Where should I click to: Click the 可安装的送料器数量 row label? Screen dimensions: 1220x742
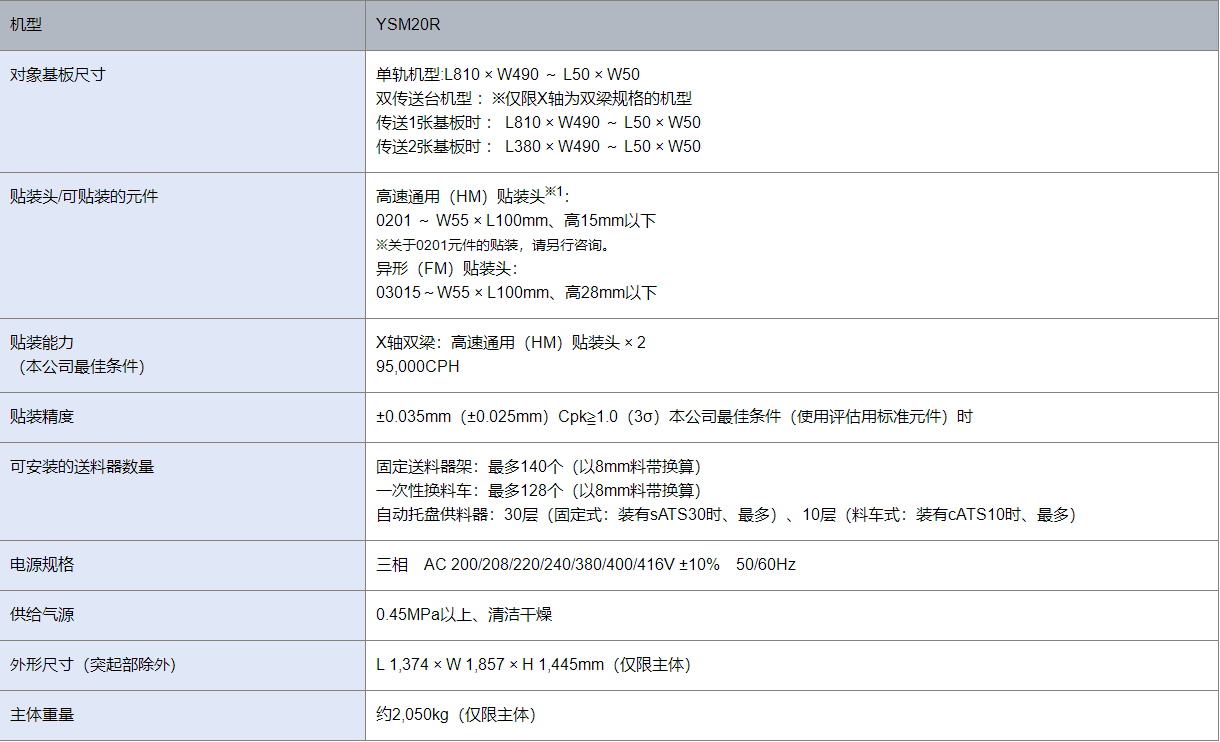point(82,467)
